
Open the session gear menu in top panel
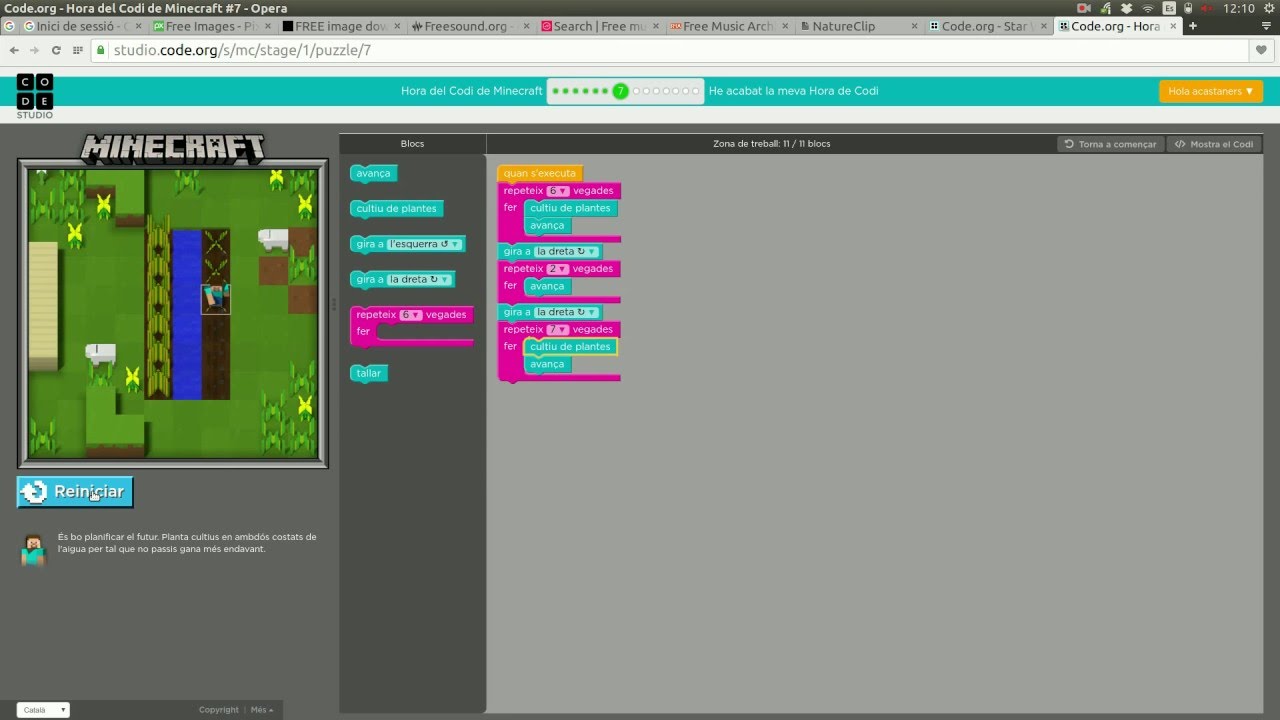click(x=1269, y=8)
